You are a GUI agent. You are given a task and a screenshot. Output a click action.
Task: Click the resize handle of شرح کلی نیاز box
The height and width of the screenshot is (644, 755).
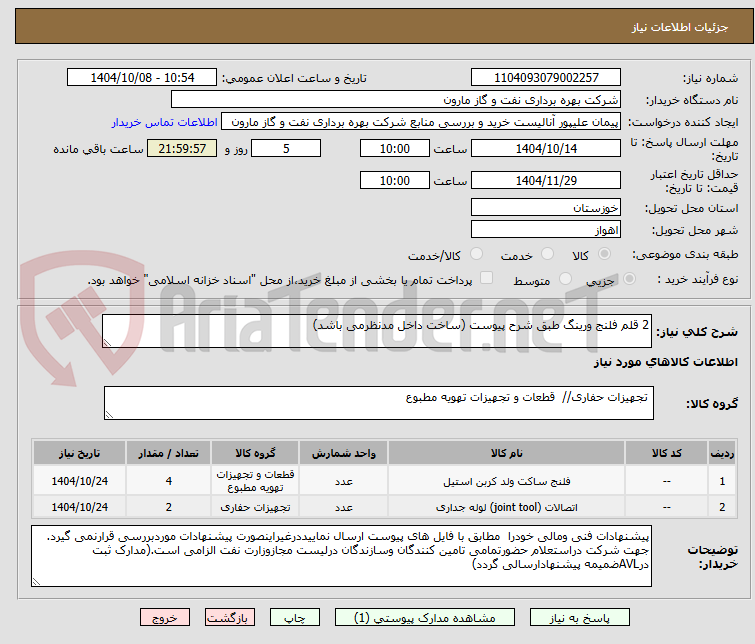pos(107,343)
